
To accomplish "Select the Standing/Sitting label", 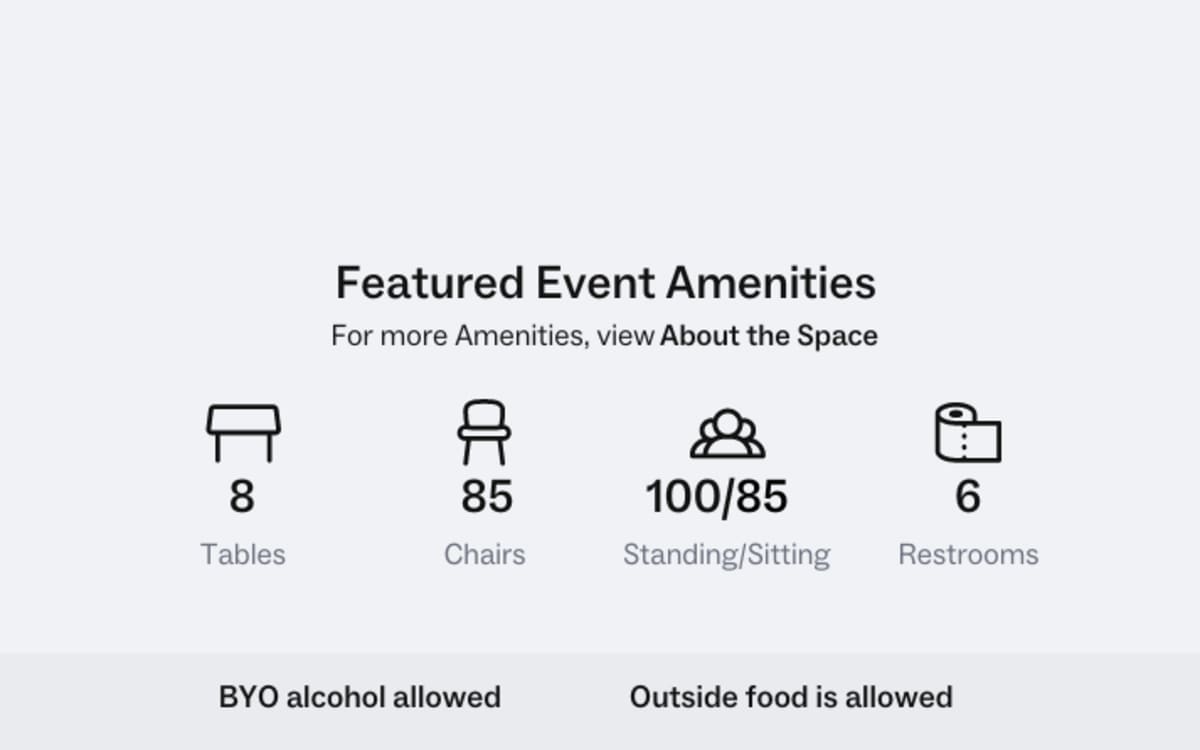I will (x=726, y=555).
